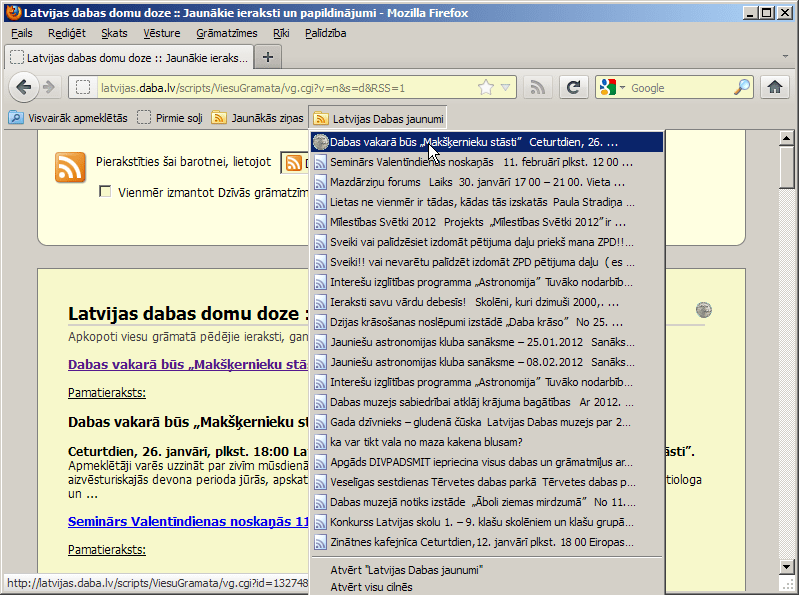Click the forward navigation arrow
The image size is (799, 595).
49,88
